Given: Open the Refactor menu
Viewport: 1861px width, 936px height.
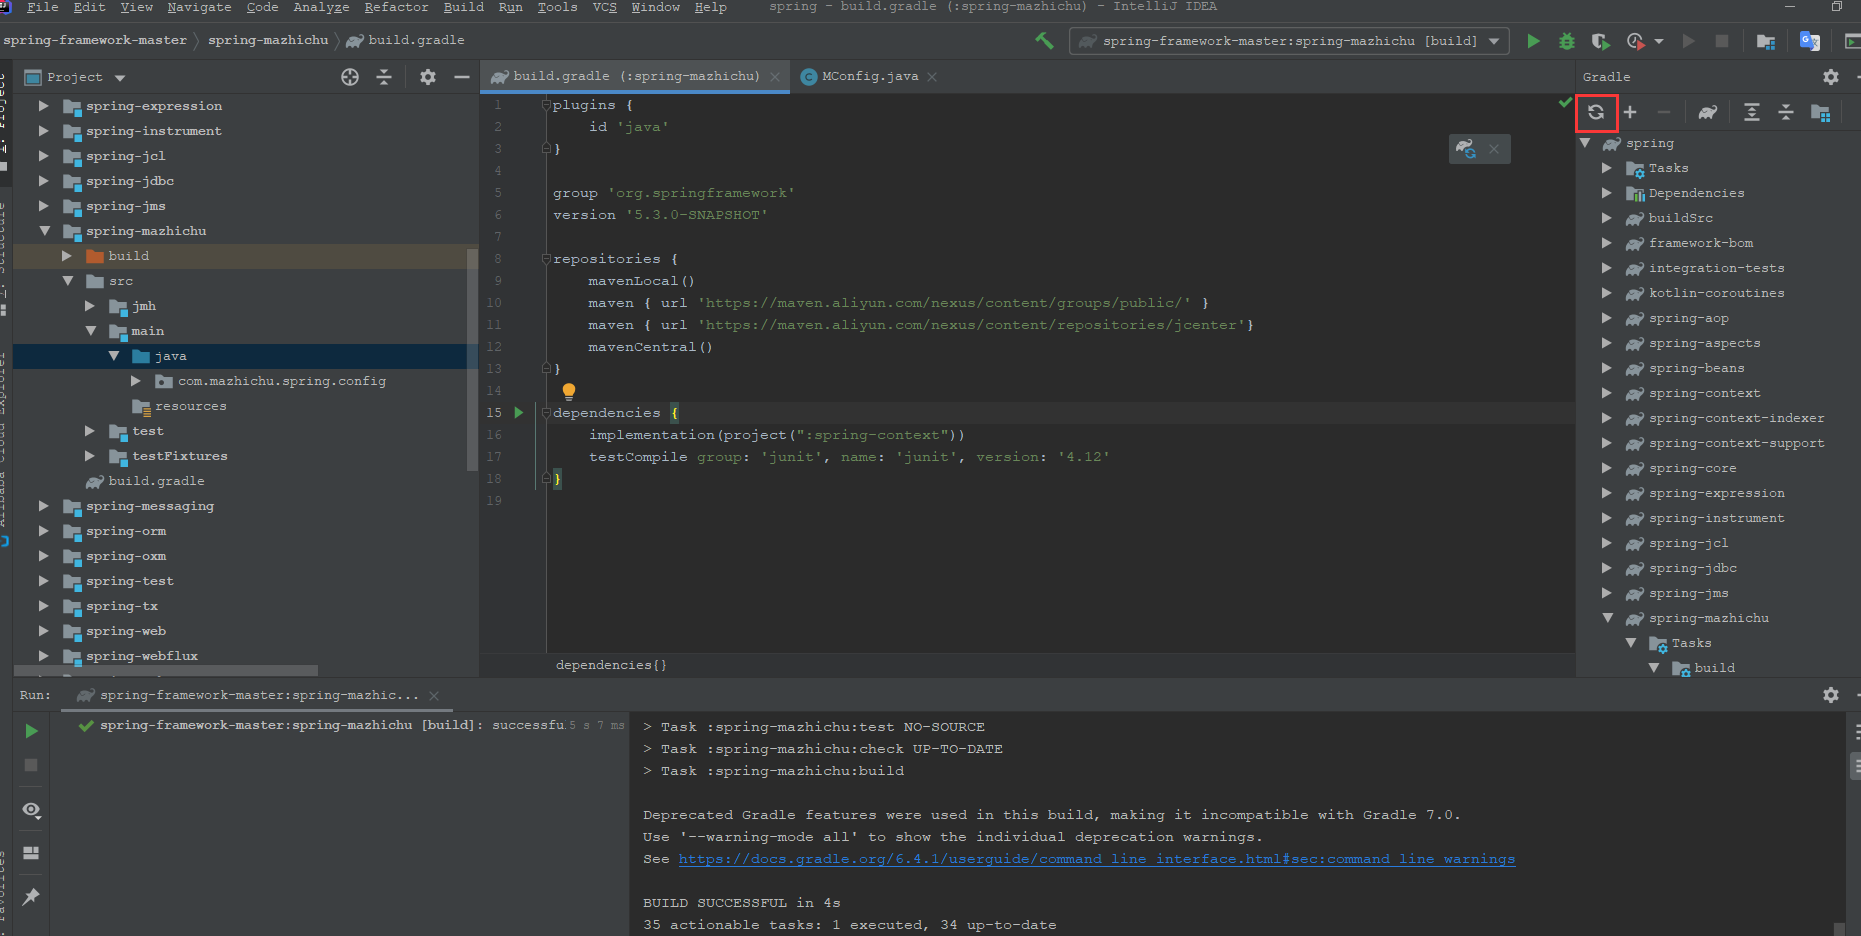Looking at the screenshot, I should (396, 7).
